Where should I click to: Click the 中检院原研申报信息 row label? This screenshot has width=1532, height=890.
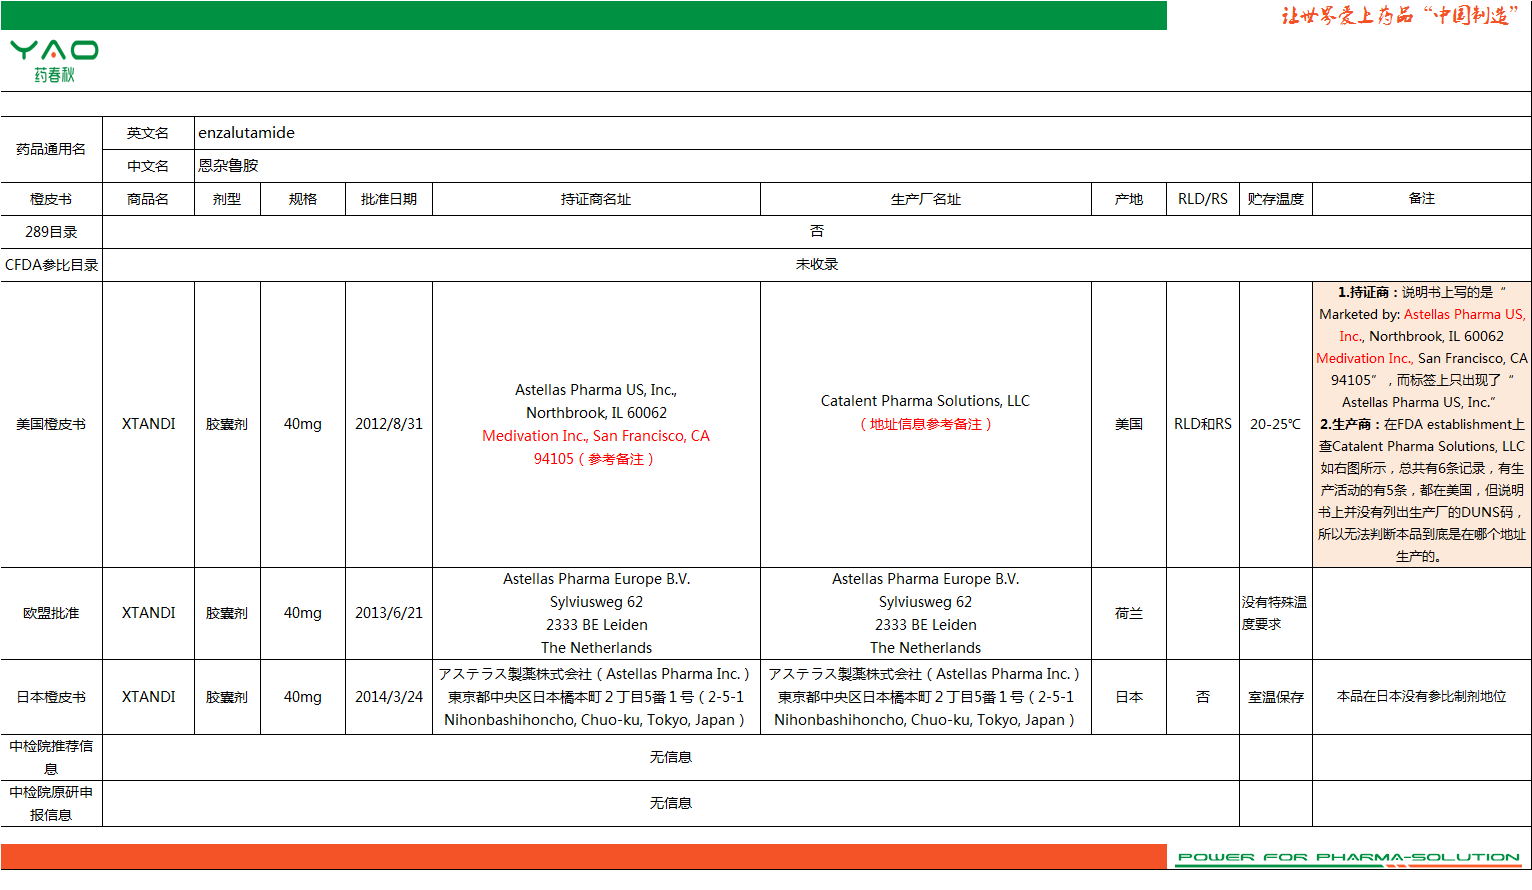[51, 804]
